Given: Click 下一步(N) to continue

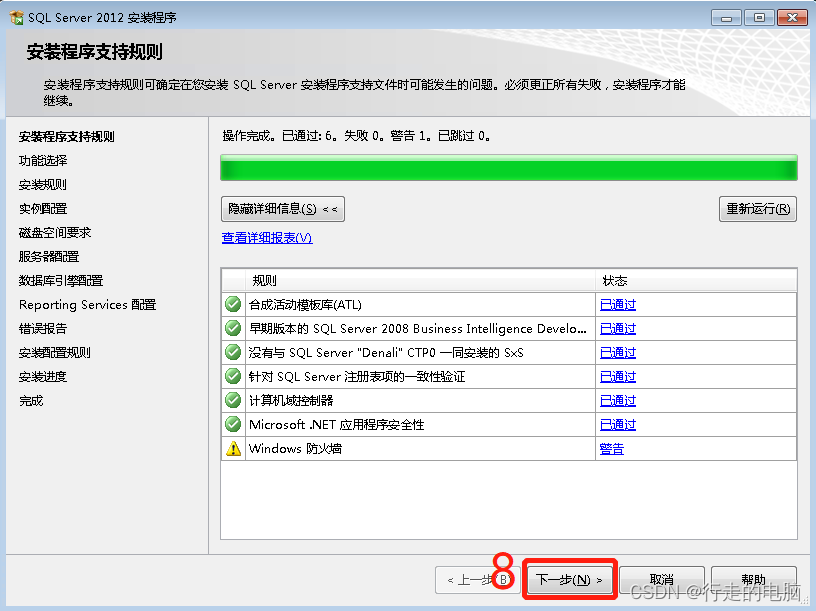Looking at the screenshot, I should (x=569, y=579).
